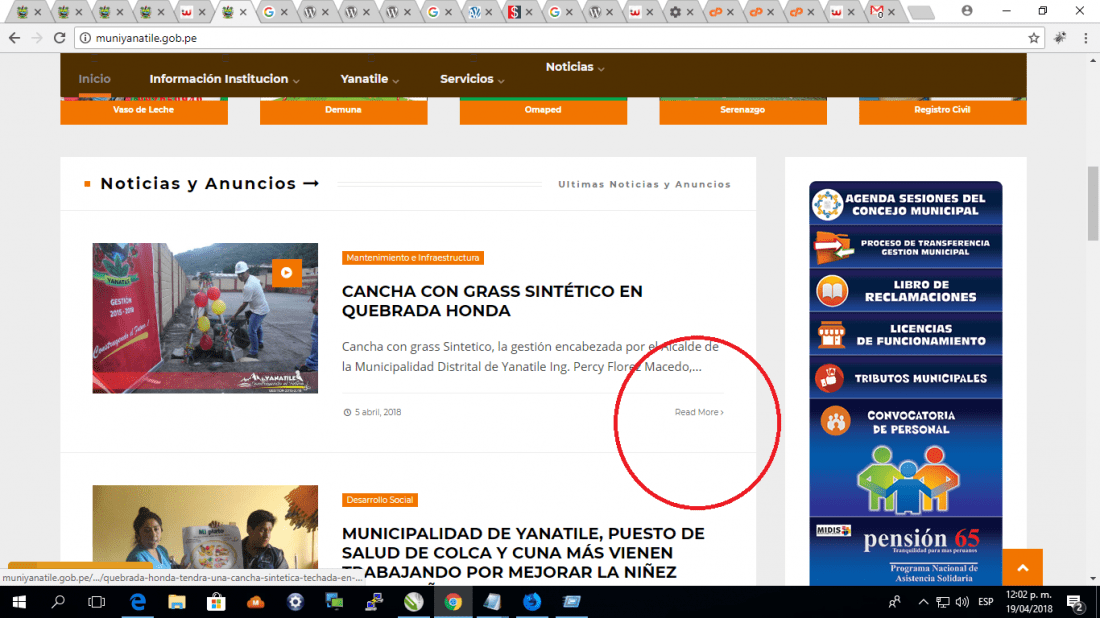Open the Desarrollo Social category tag
Screen dimensions: 1100x618
(380, 500)
